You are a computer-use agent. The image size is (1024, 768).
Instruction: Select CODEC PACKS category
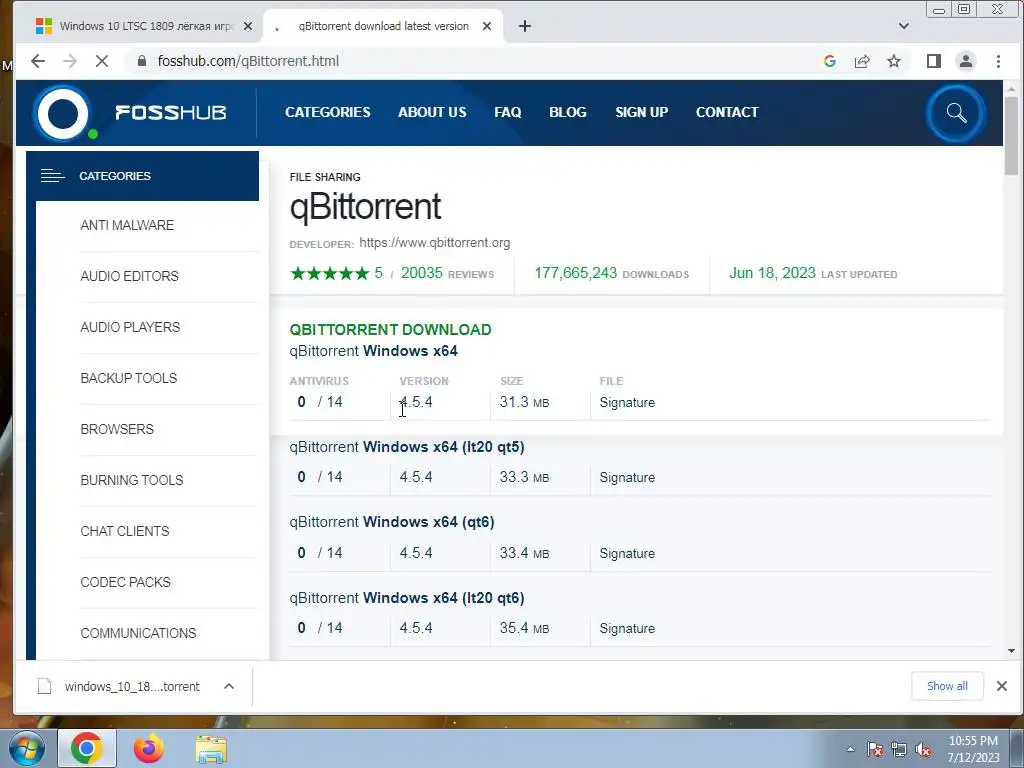coord(125,582)
